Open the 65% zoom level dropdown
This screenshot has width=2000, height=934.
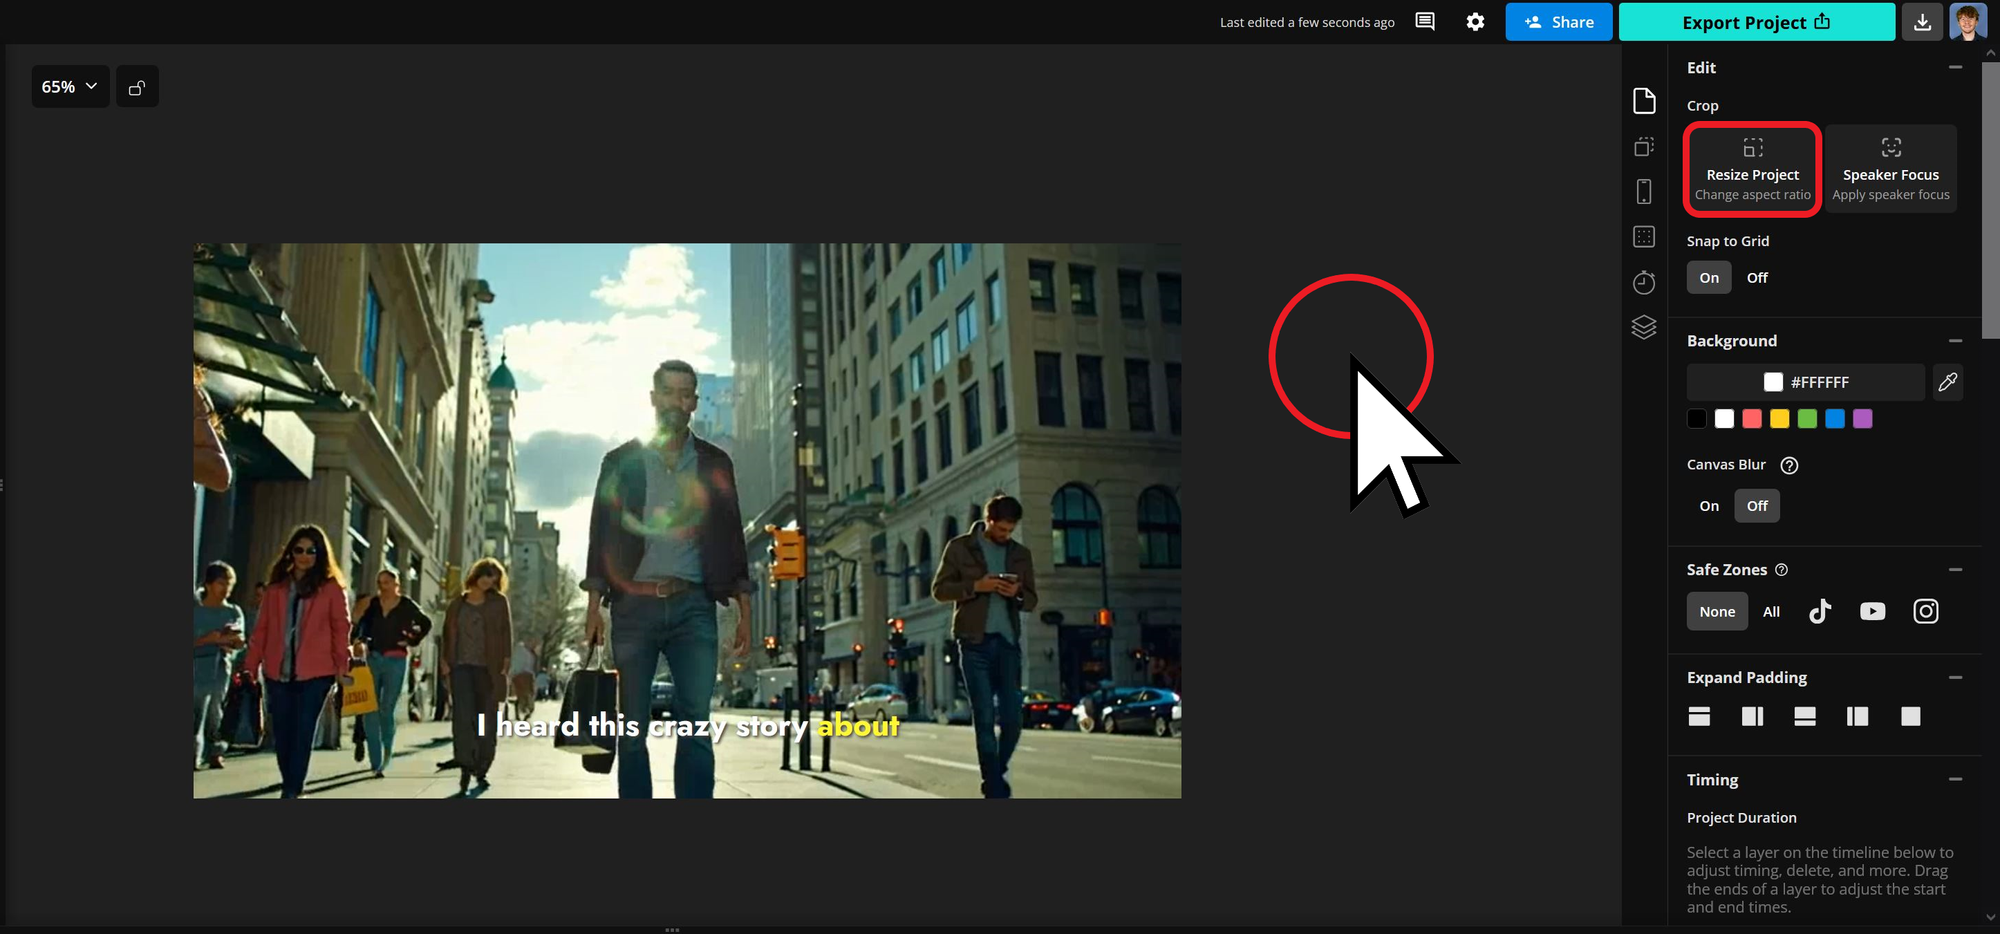point(70,86)
